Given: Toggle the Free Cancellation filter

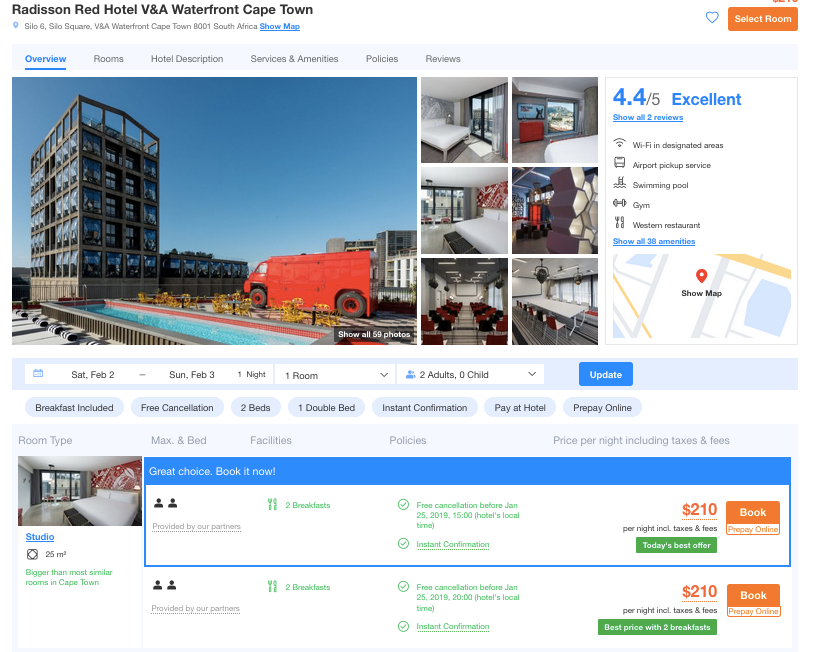Looking at the screenshot, I should pos(177,408).
